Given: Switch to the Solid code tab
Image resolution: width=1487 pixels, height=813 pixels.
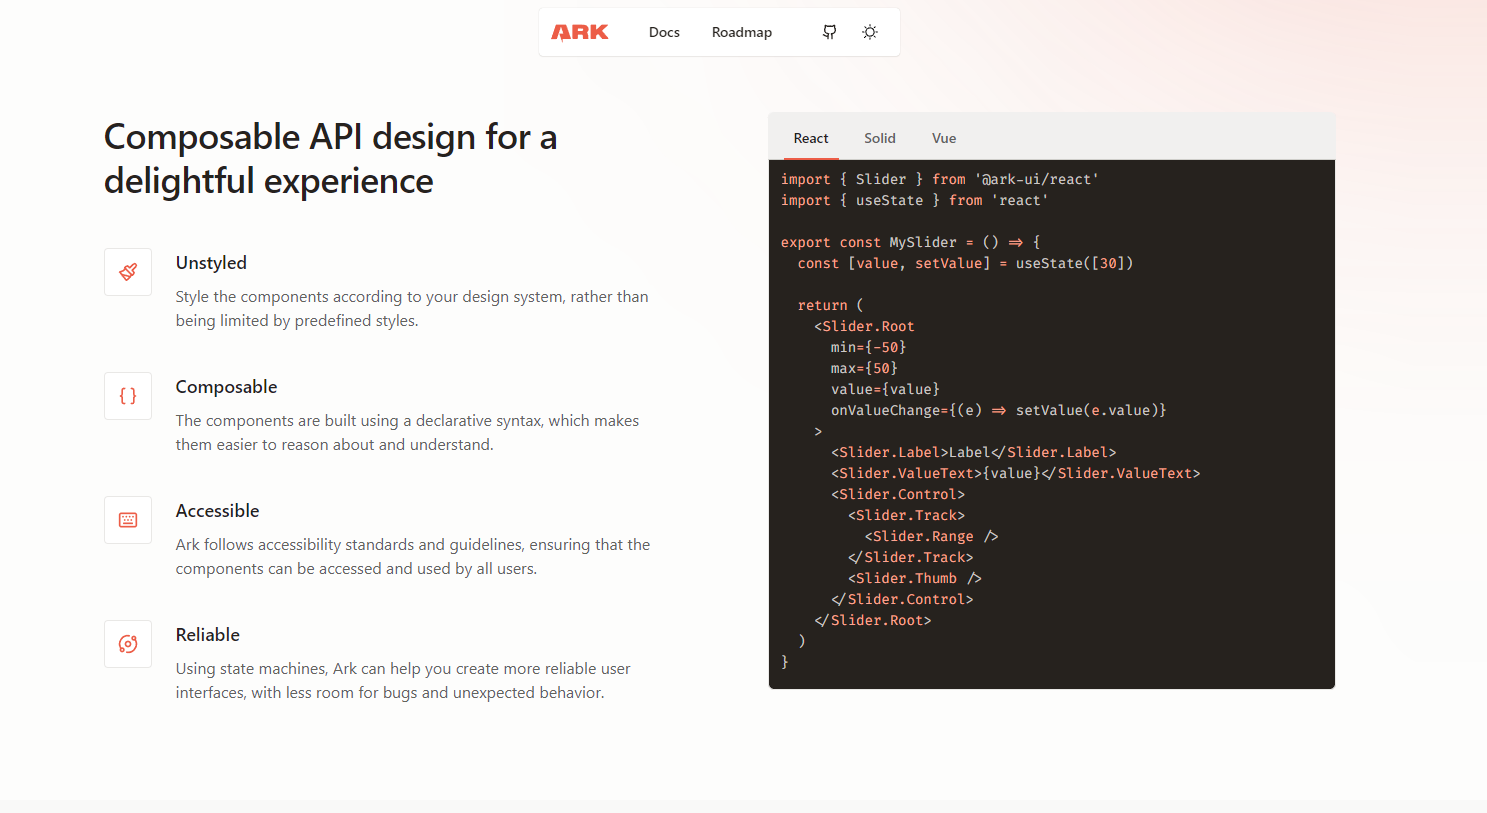Looking at the screenshot, I should coord(880,138).
